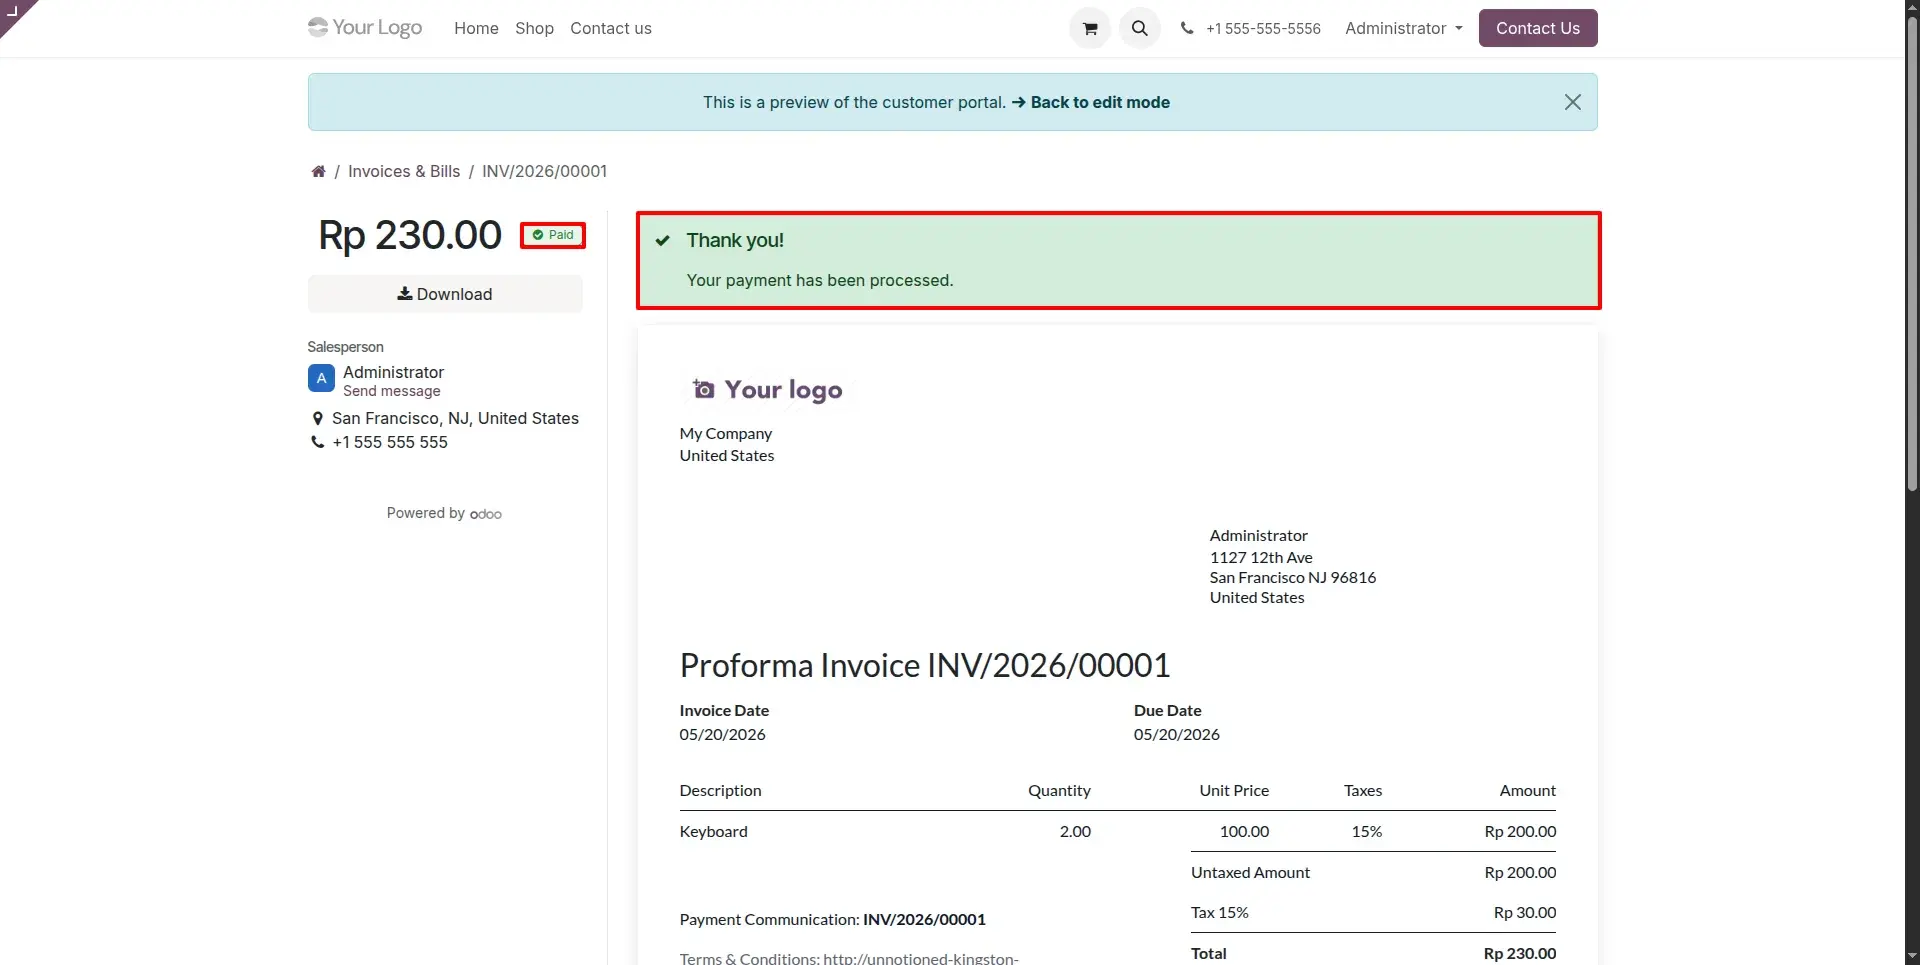The height and width of the screenshot is (965, 1920).
Task: Click the Untaxed Amount label
Action: [1250, 872]
